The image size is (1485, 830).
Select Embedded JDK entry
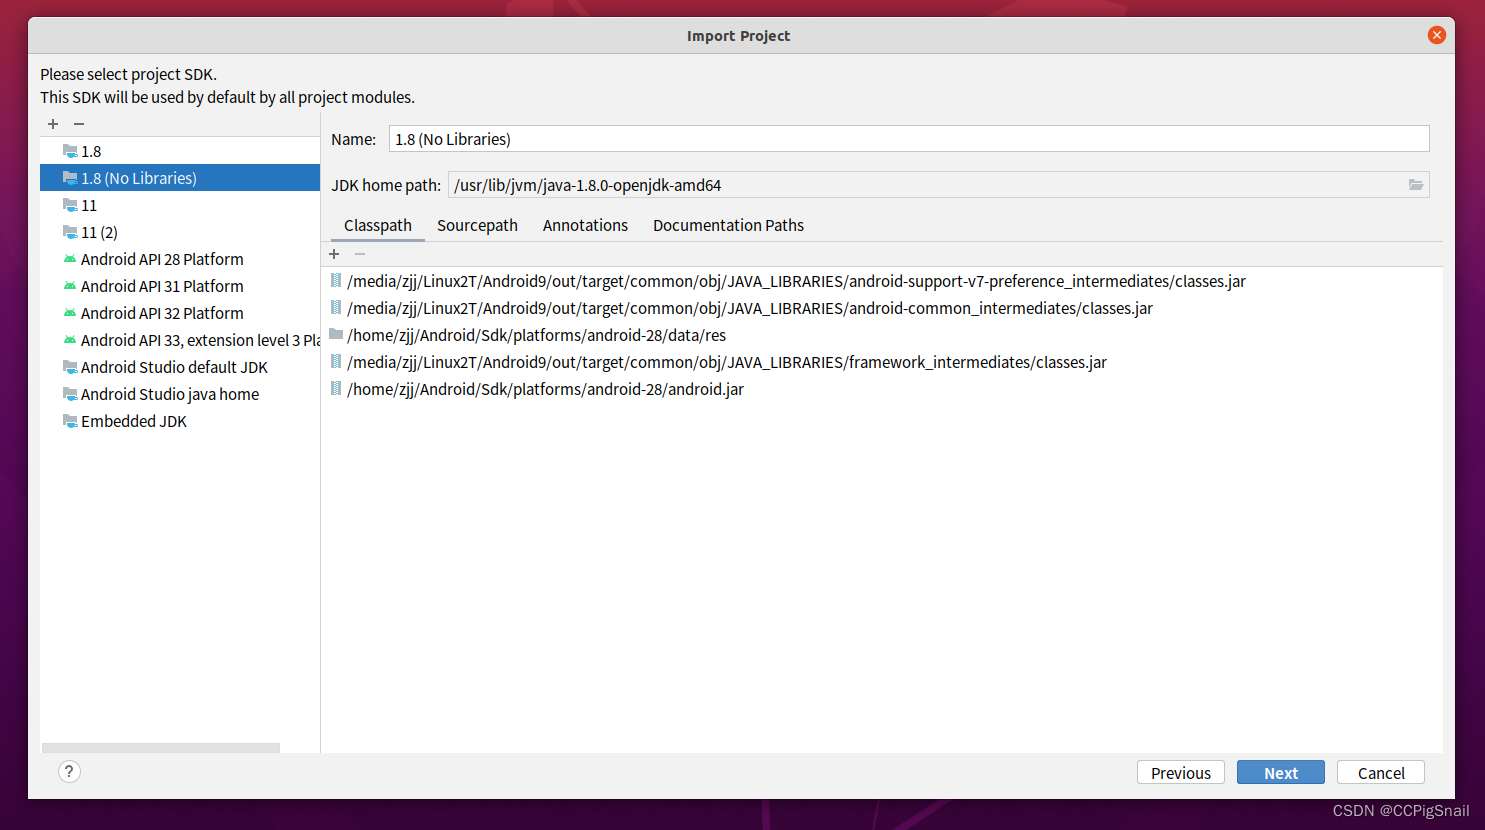[180, 421]
